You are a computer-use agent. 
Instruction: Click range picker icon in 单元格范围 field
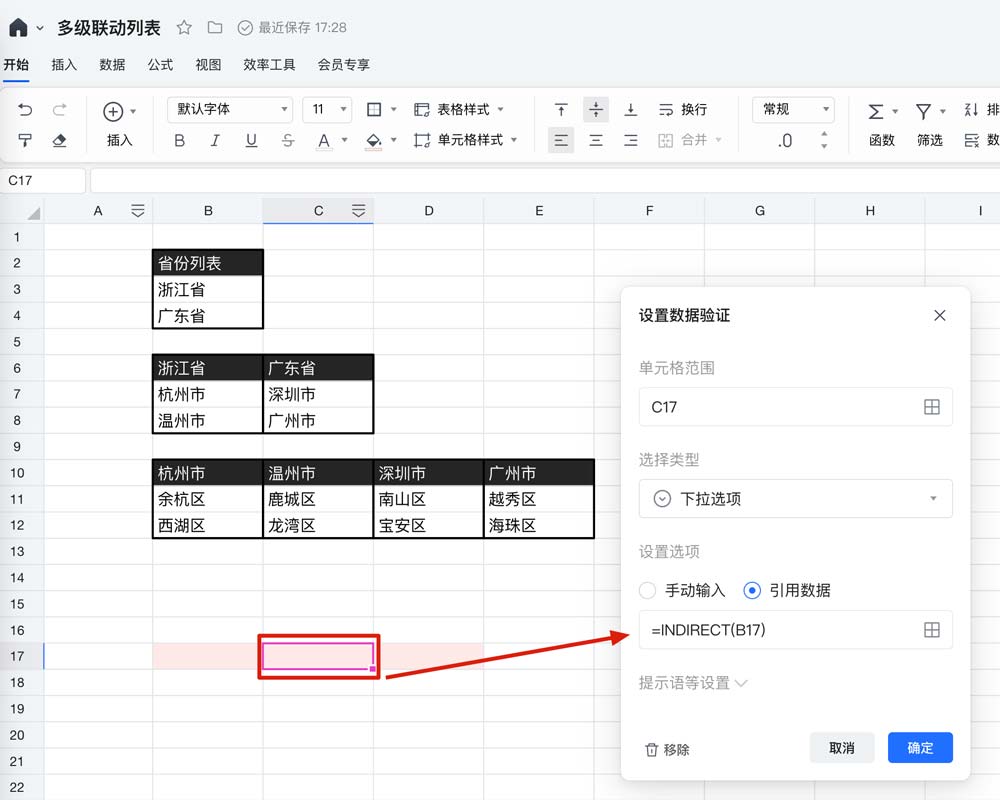pos(931,407)
